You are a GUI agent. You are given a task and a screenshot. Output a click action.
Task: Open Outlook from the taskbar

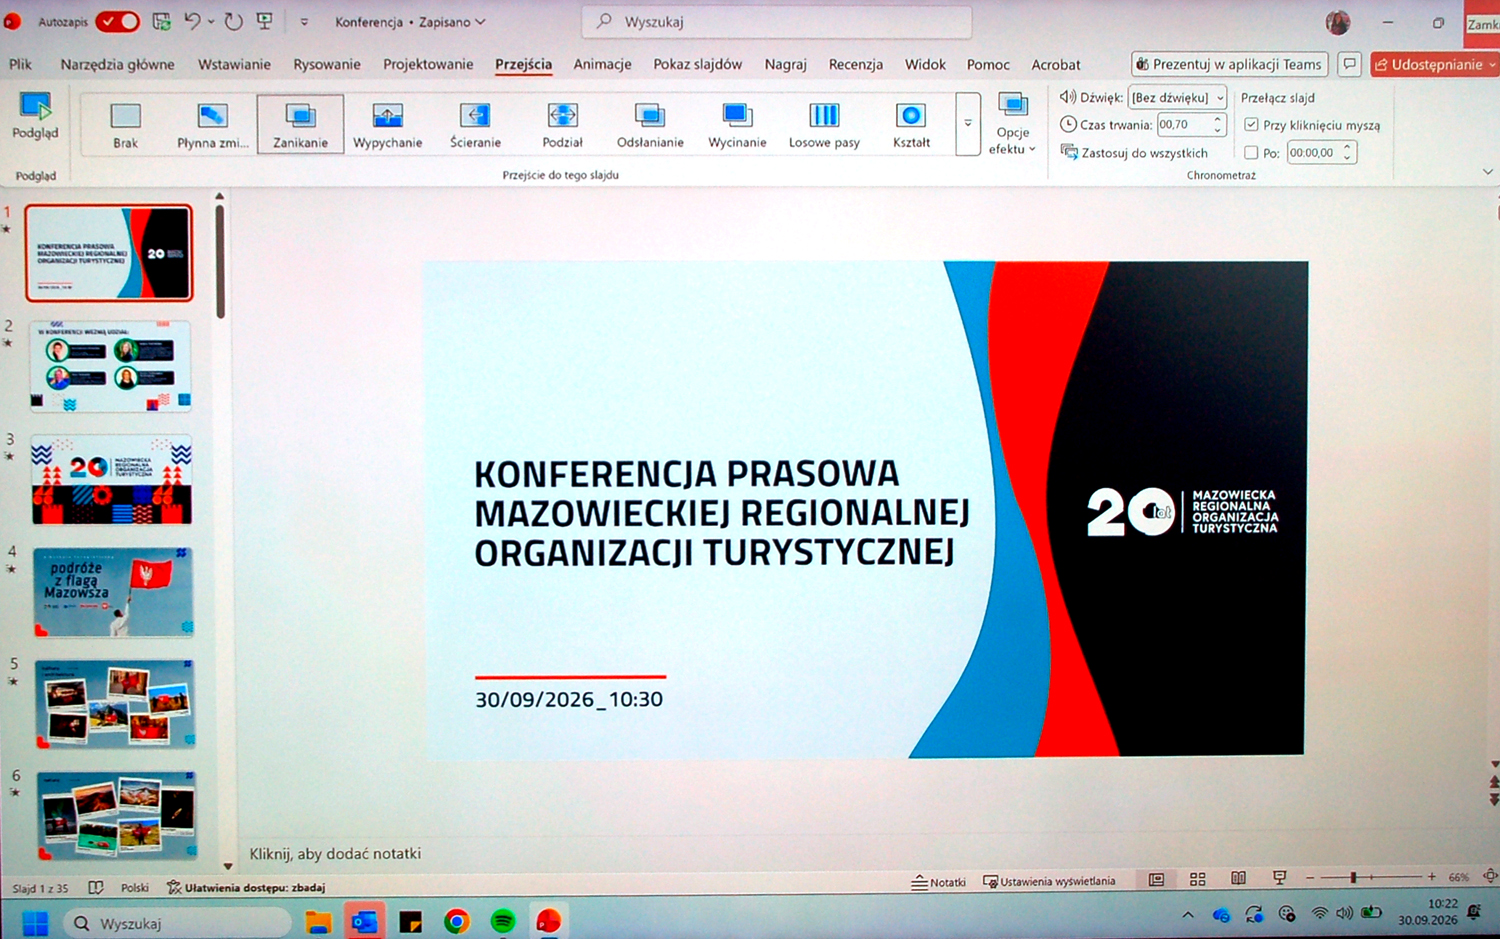click(365, 921)
